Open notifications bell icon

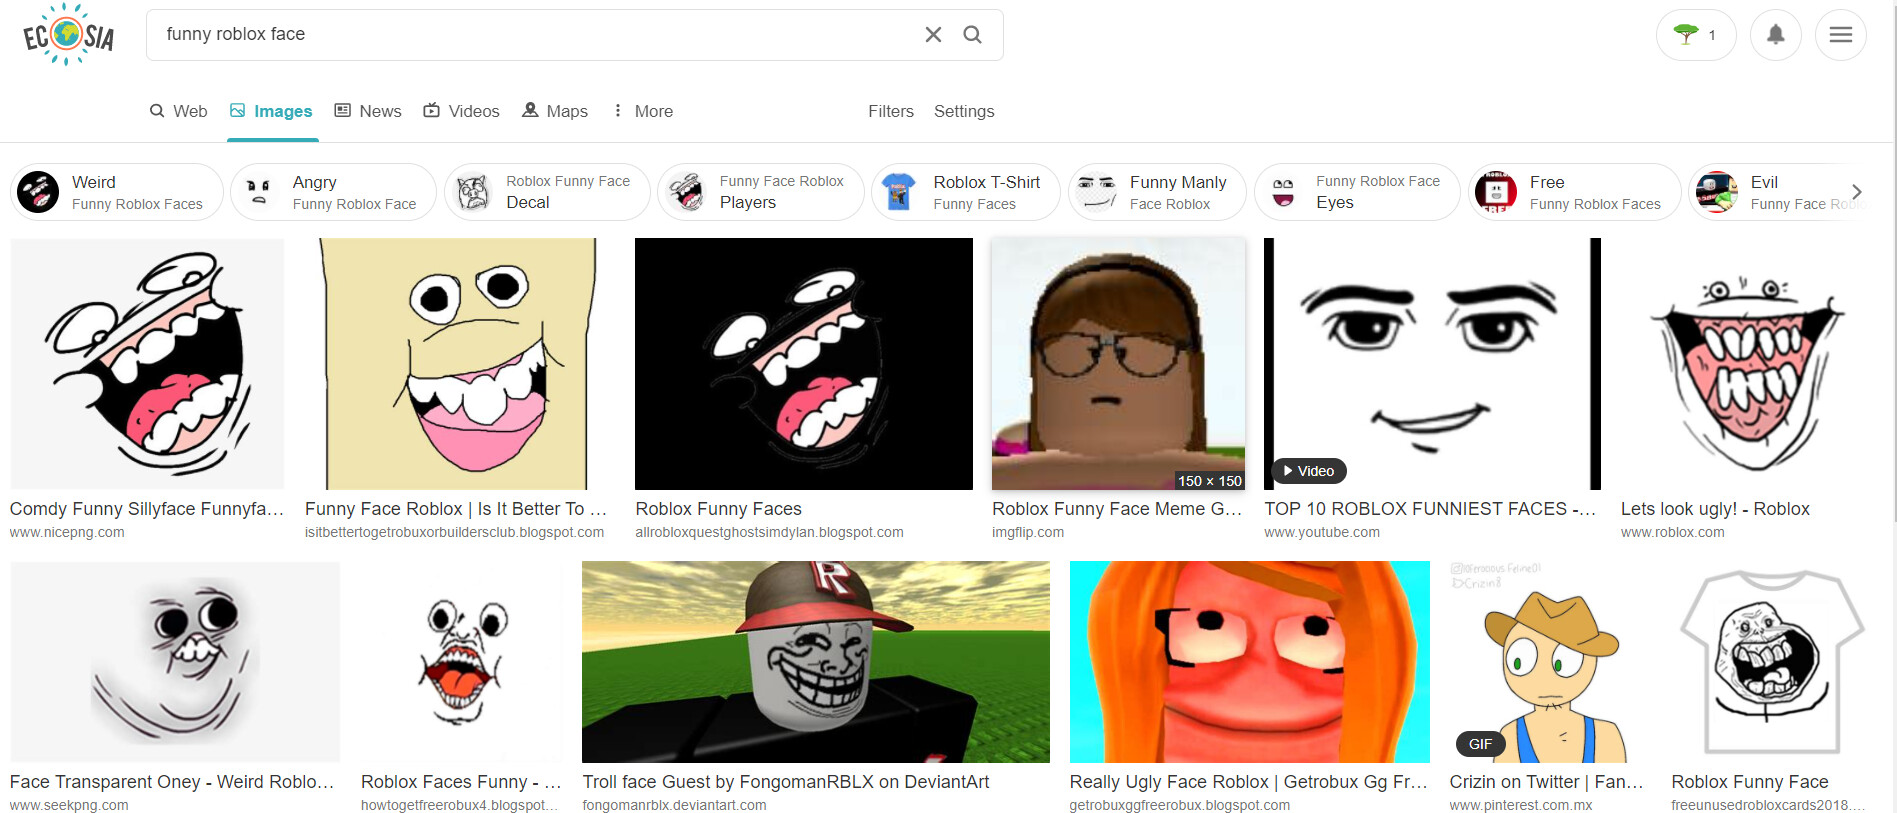pyautogui.click(x=1776, y=35)
